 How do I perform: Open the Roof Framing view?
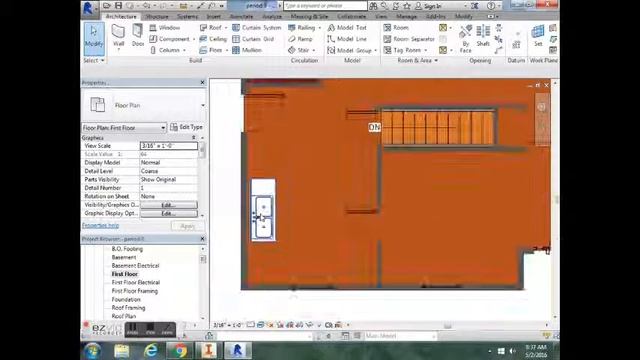pyautogui.click(x=128, y=308)
